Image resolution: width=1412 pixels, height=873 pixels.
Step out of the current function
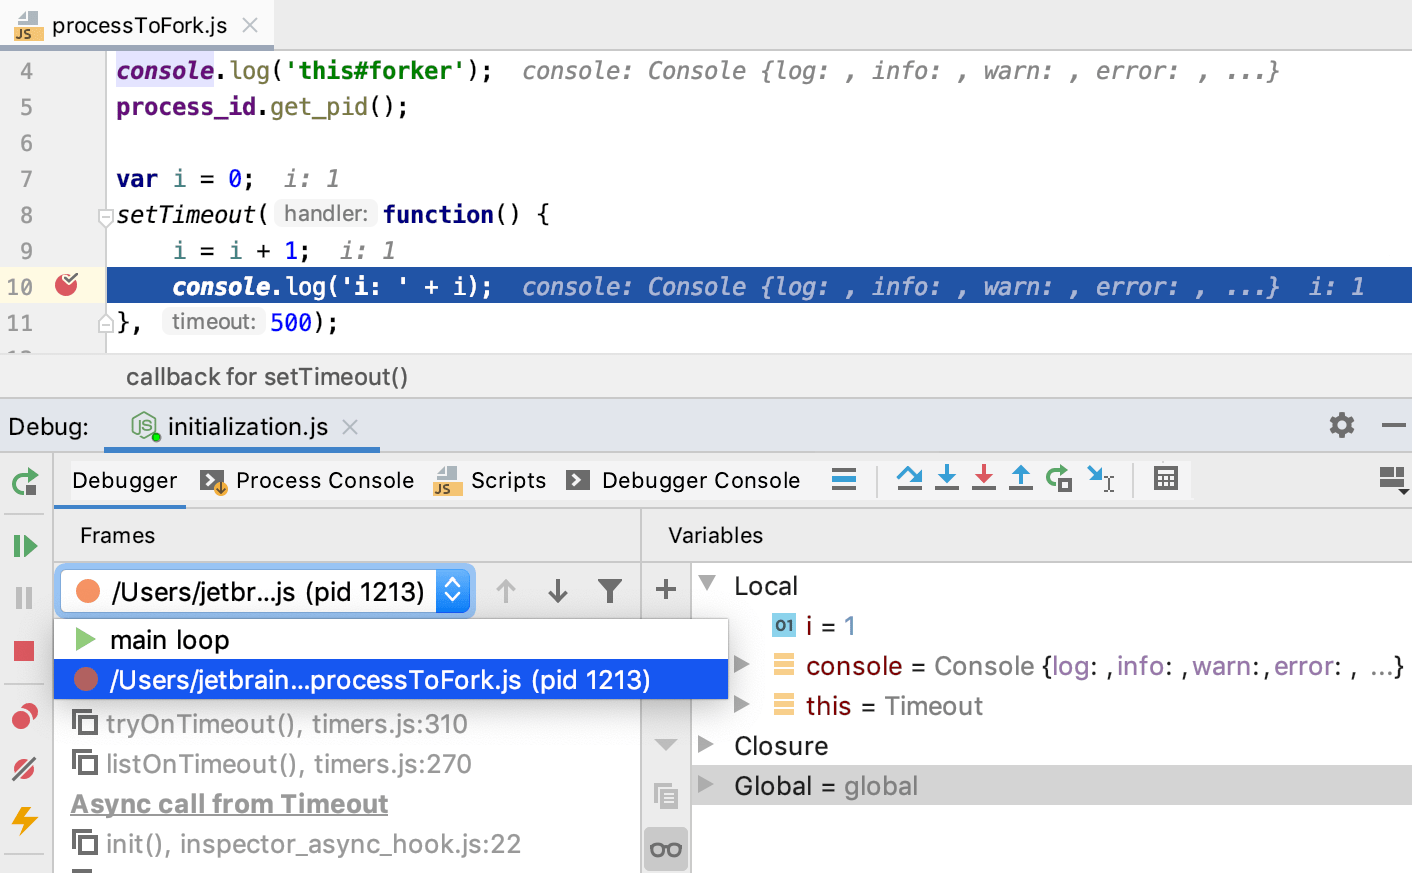coord(1020,479)
